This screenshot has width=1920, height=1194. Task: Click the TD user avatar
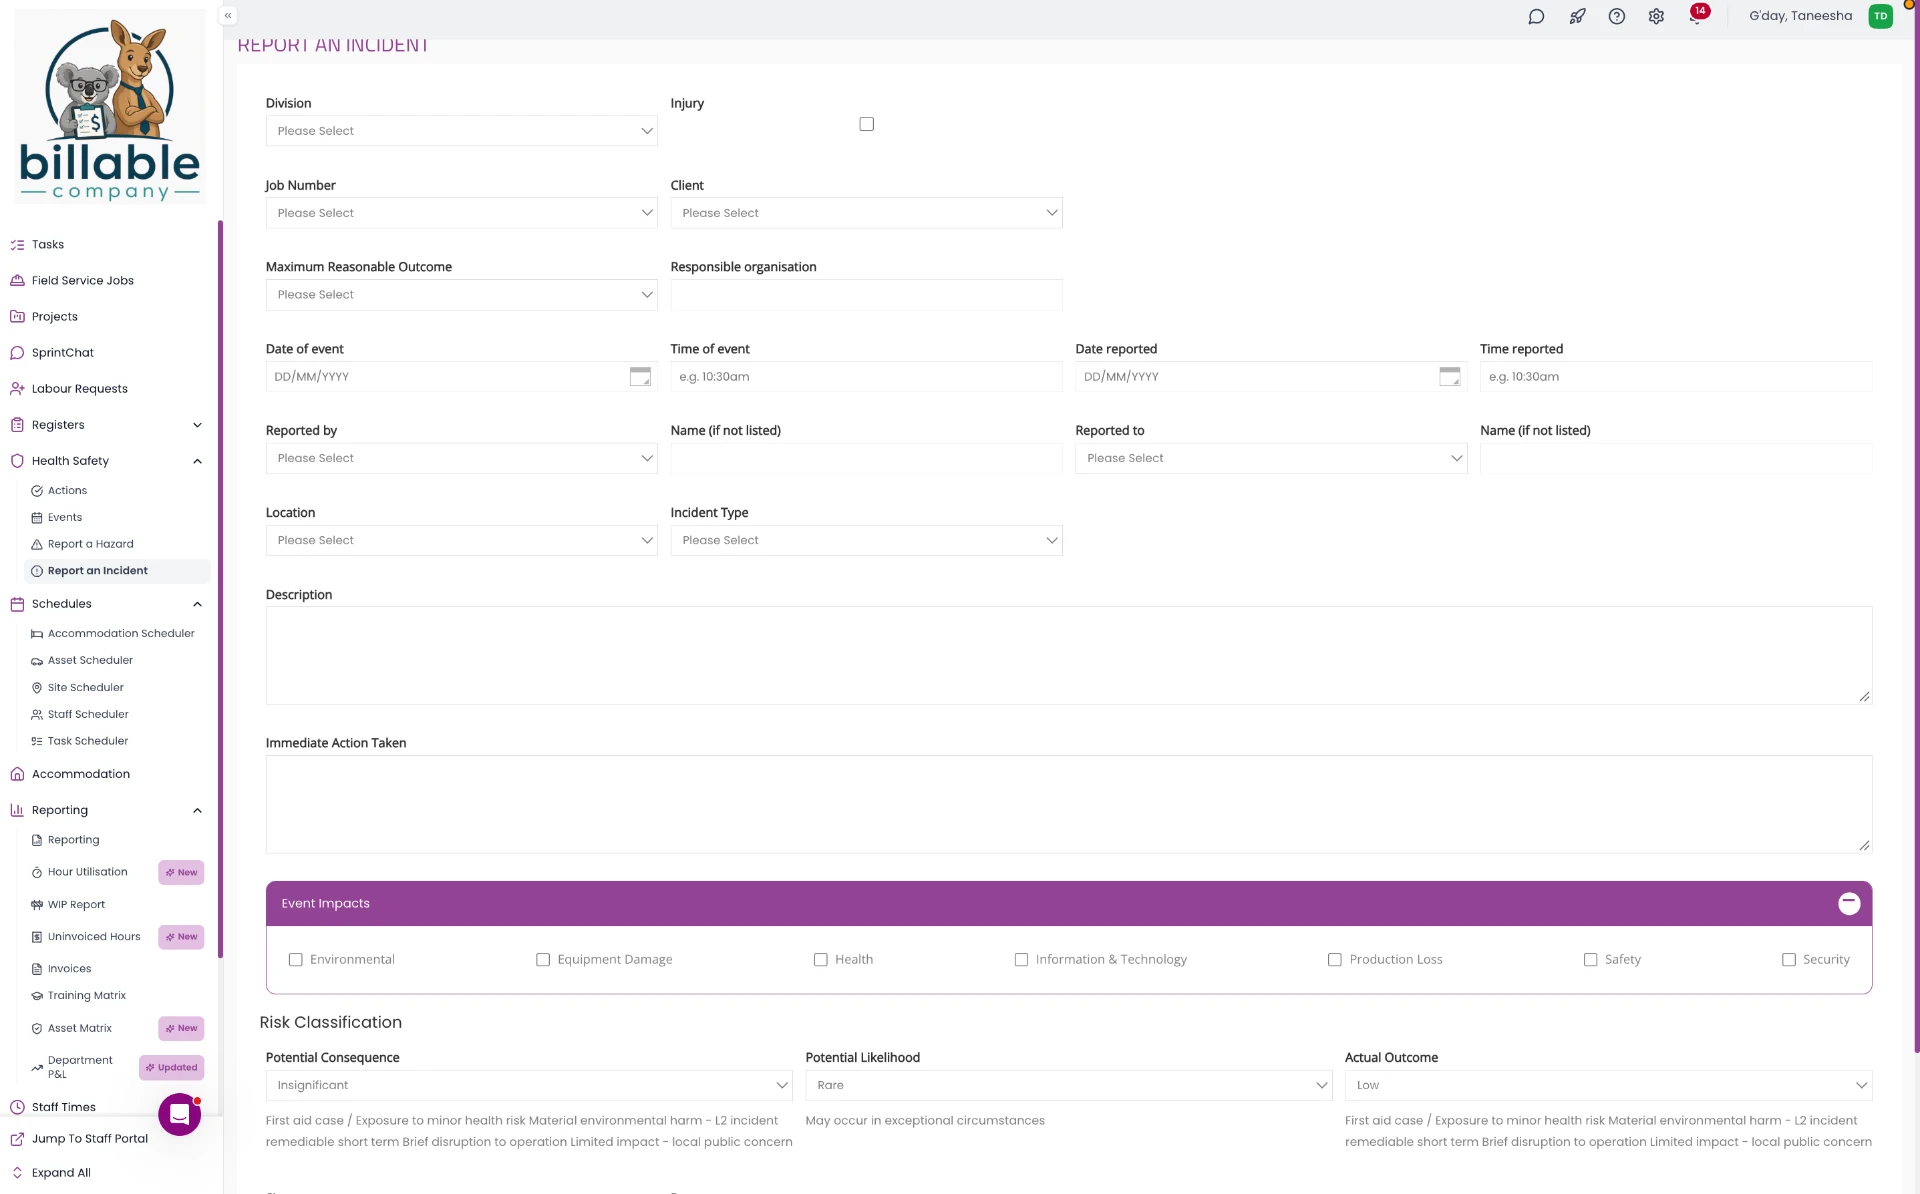1880,16
